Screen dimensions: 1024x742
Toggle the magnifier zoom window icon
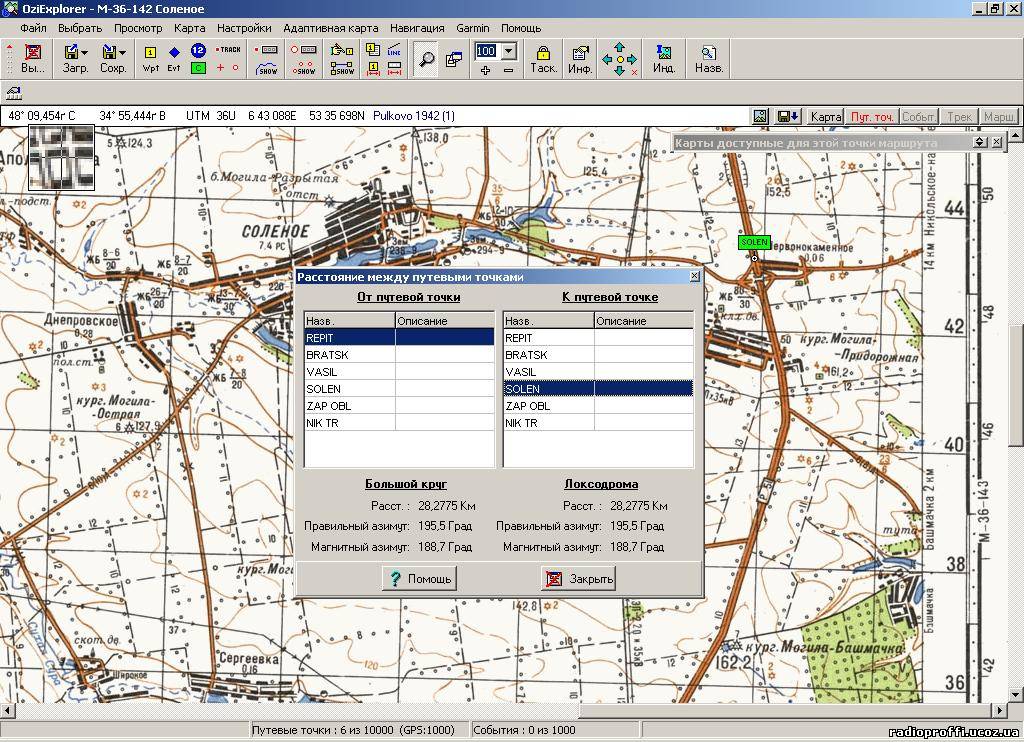(426, 59)
